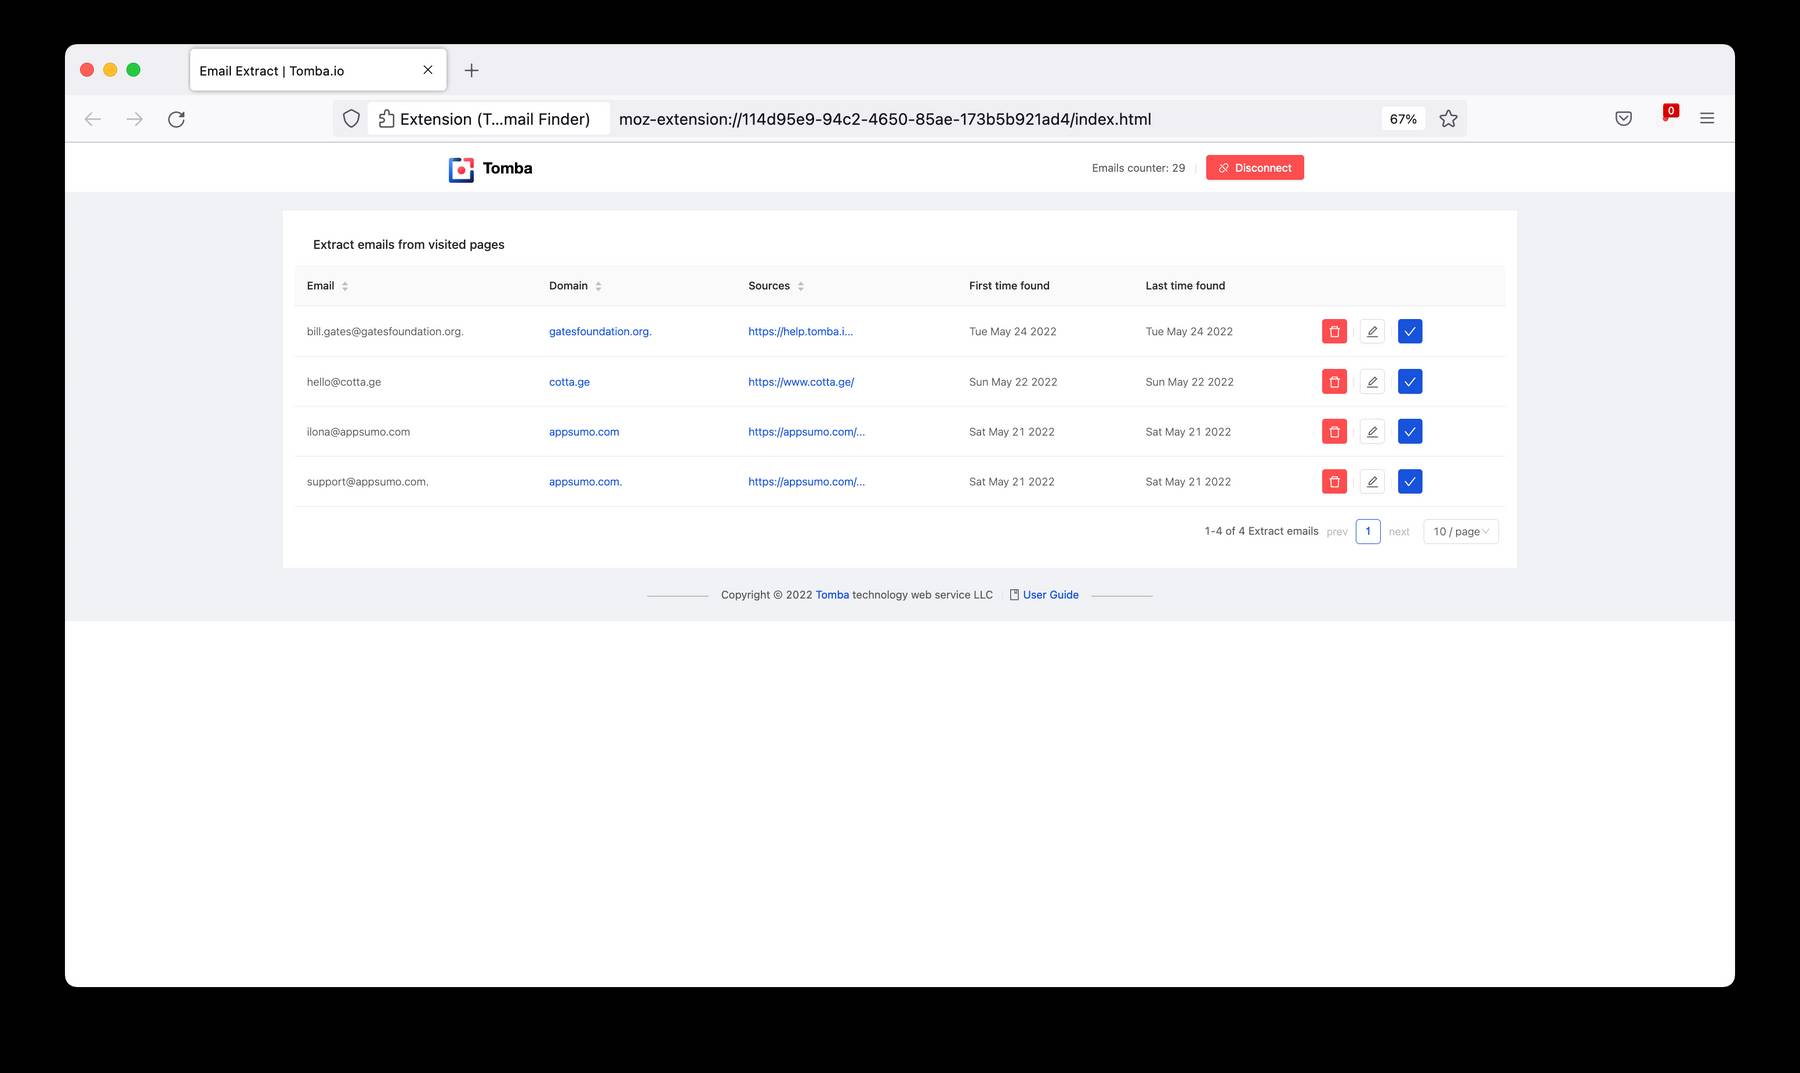Delete the ilona@appsumo.com row
This screenshot has height=1073, width=1800.
(x=1334, y=431)
